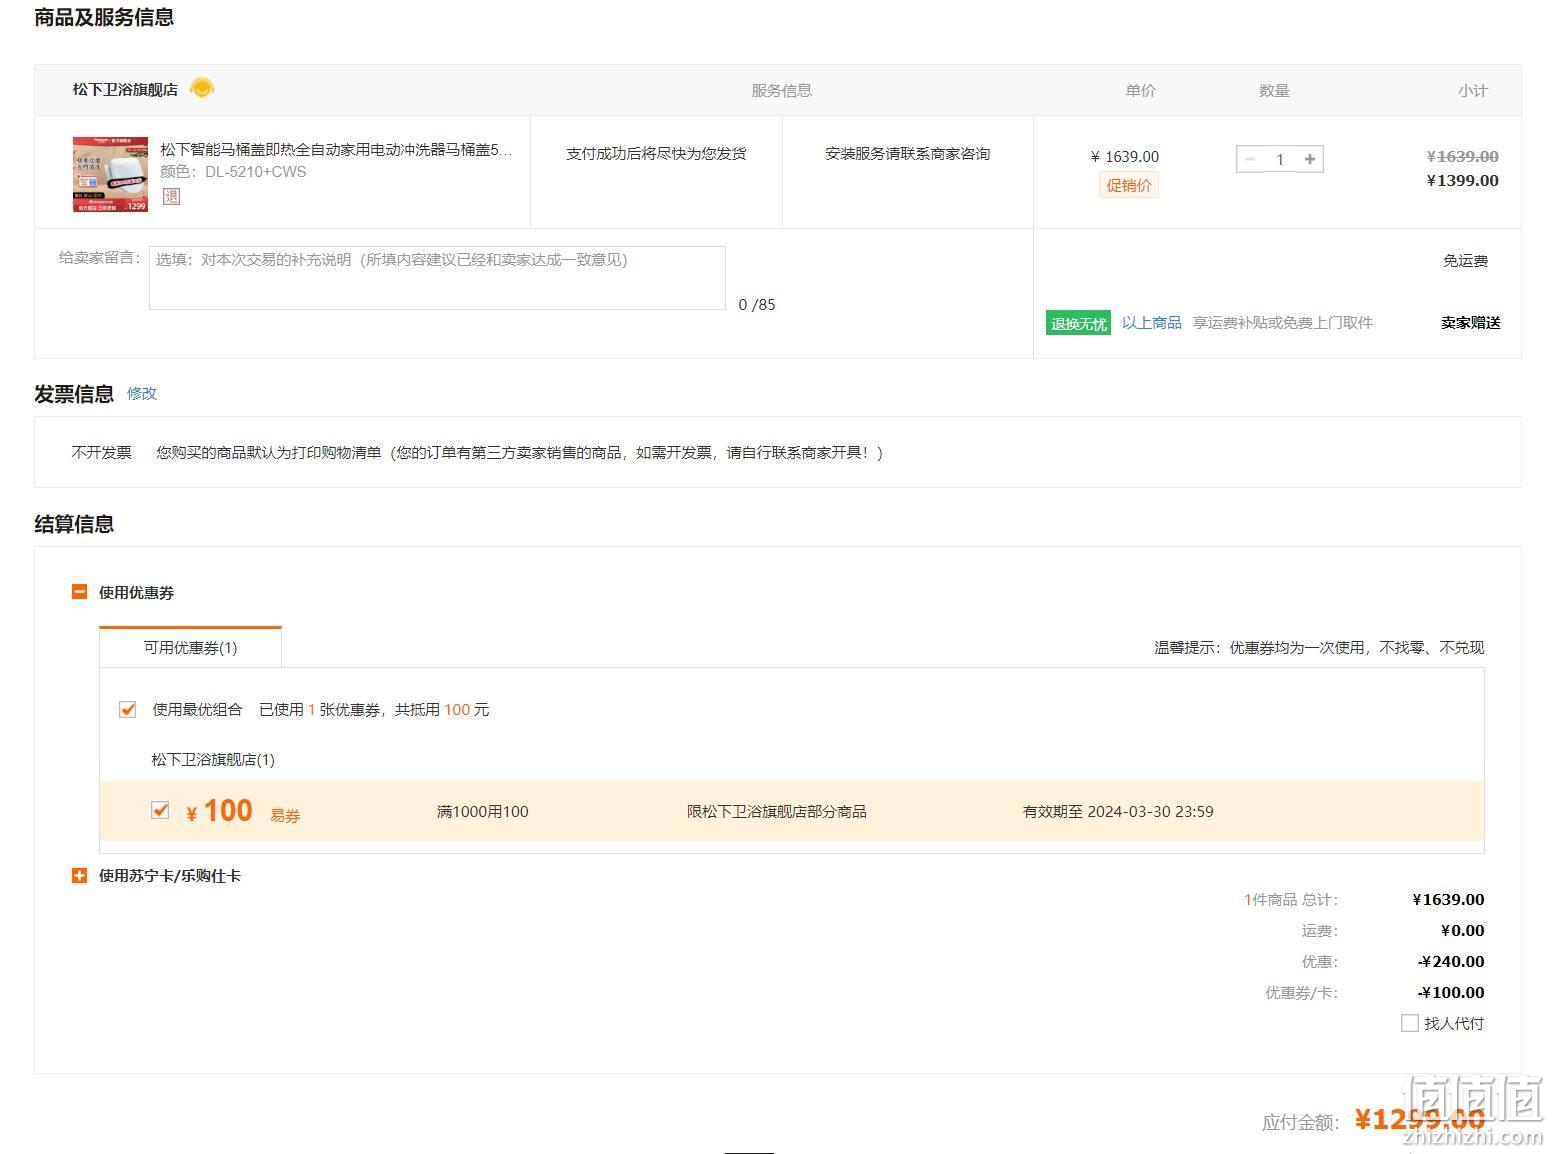Click the 限松下卫浴旗舰店部分商品 text
The height and width of the screenshot is (1154, 1552).
(x=777, y=811)
